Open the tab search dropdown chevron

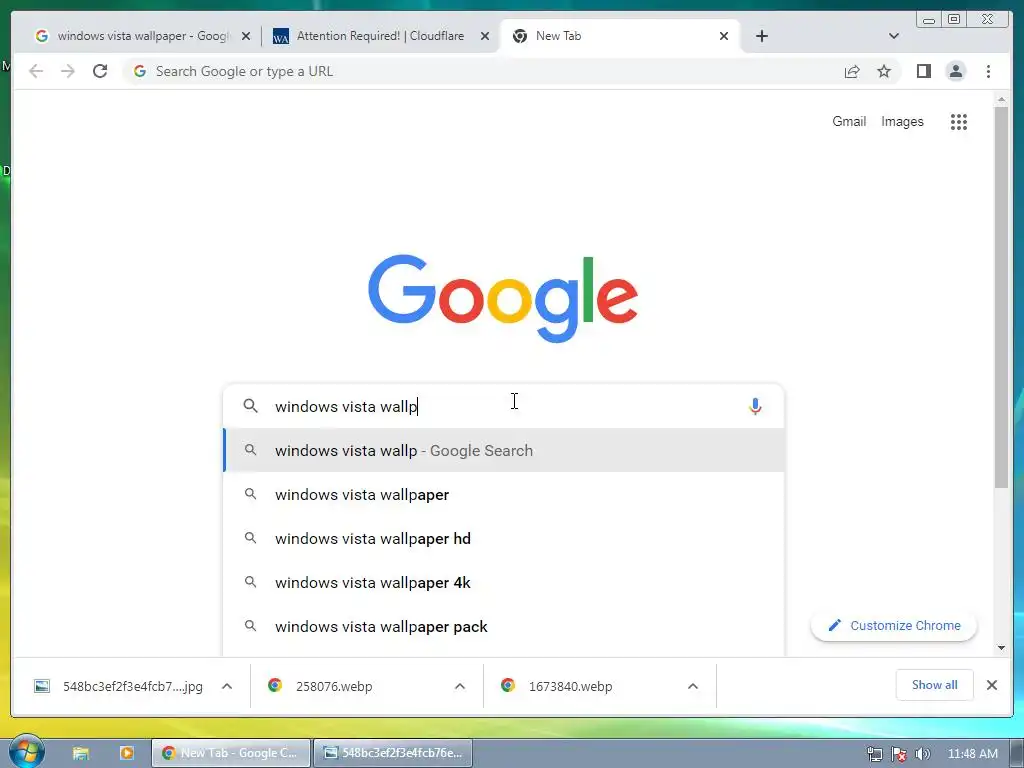tap(893, 36)
